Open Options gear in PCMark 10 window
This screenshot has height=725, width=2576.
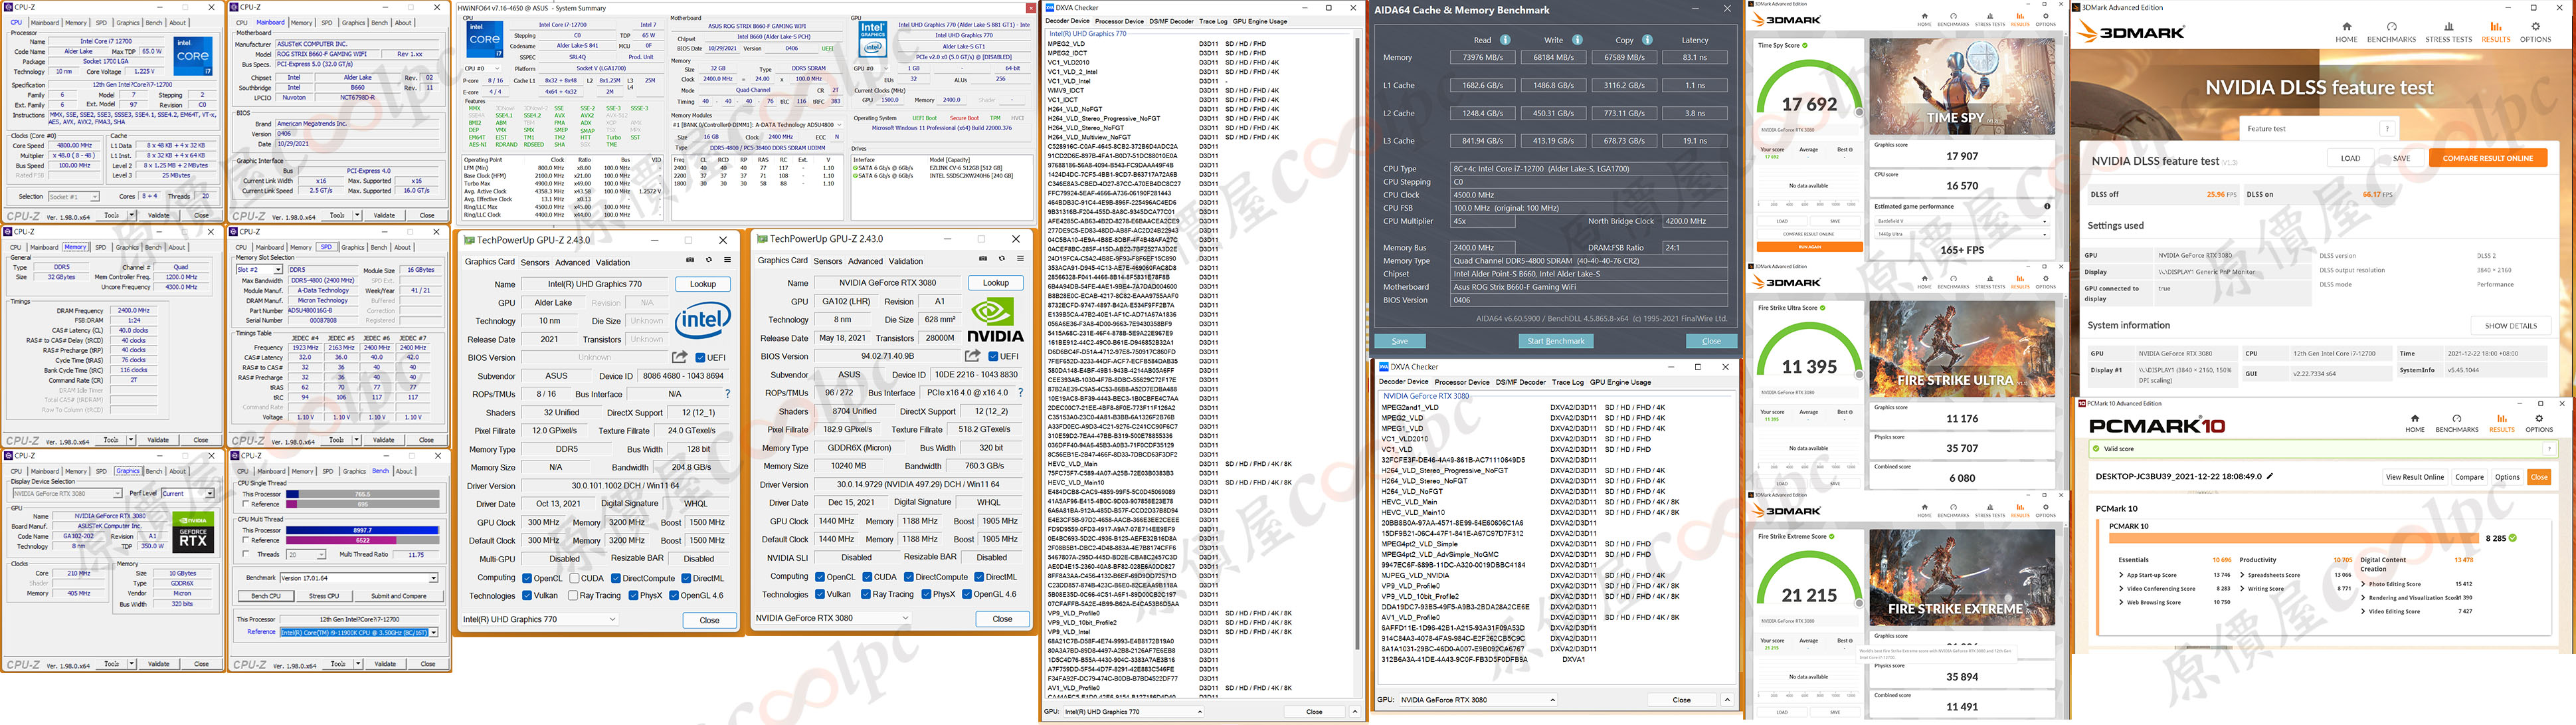click(2539, 423)
